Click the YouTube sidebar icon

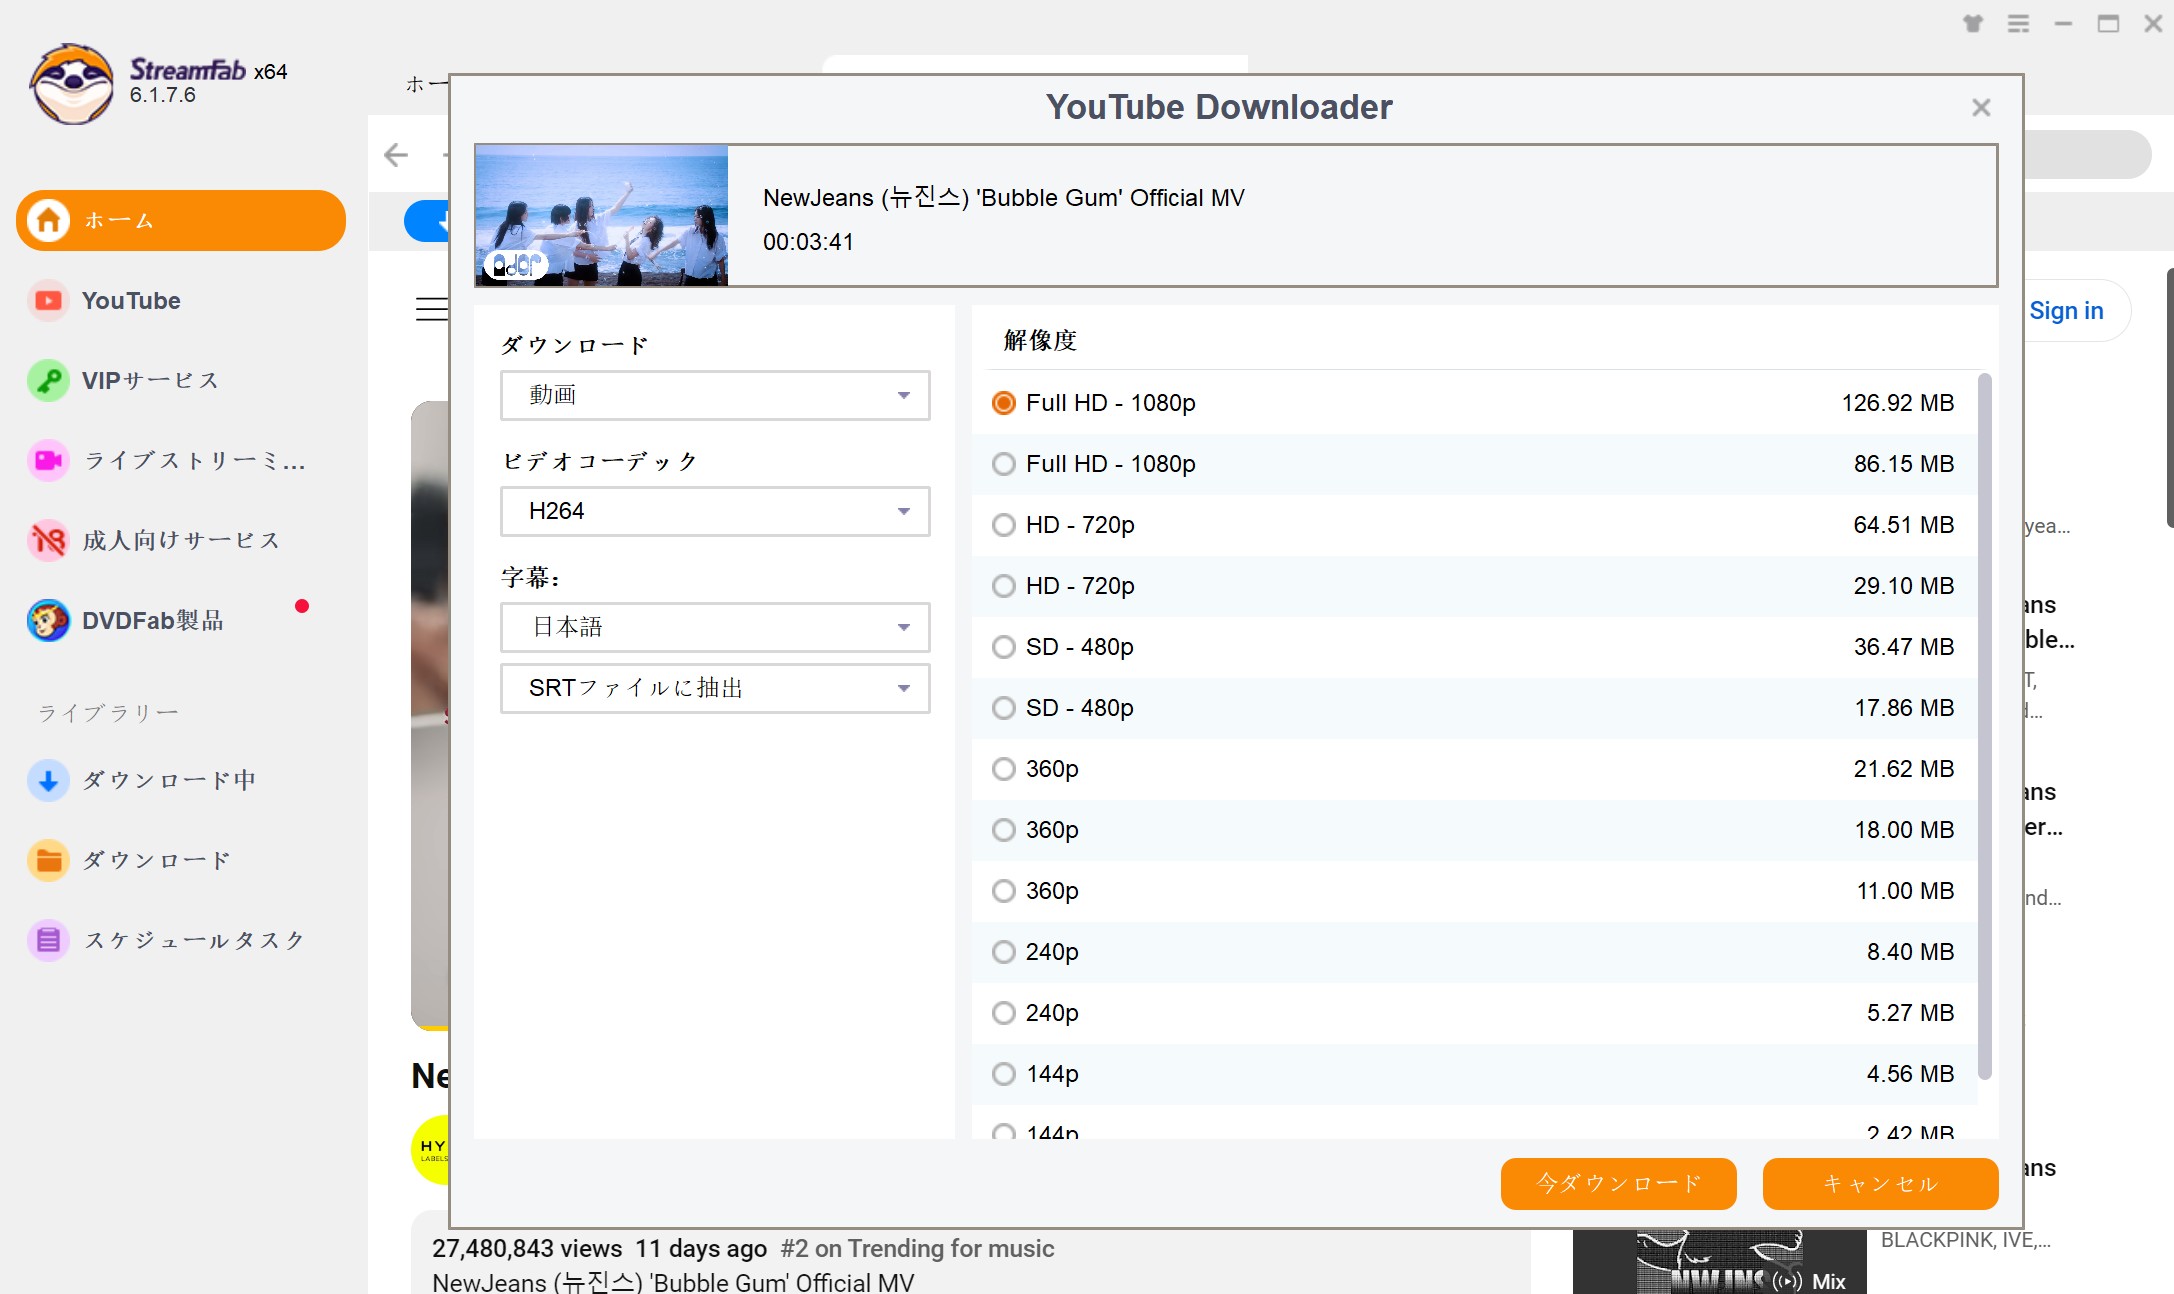(x=48, y=301)
